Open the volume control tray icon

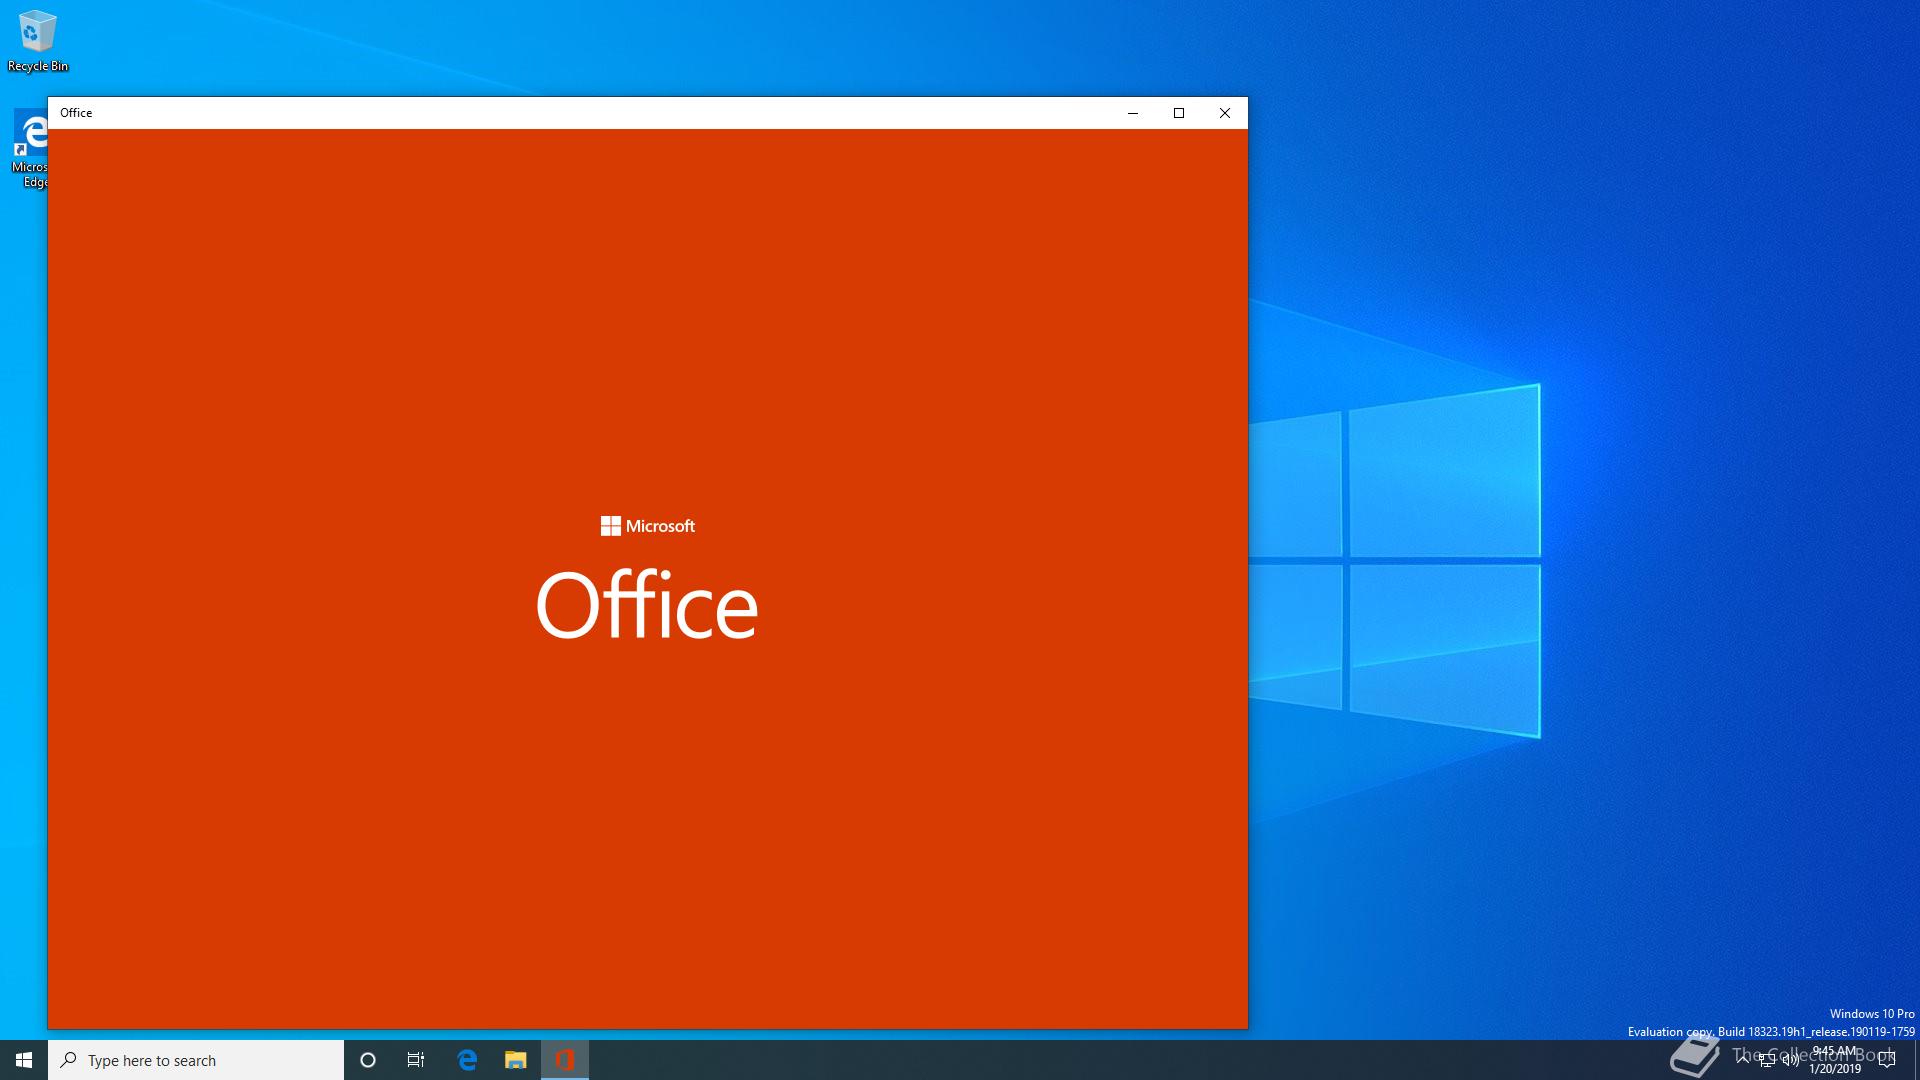click(x=1791, y=1060)
